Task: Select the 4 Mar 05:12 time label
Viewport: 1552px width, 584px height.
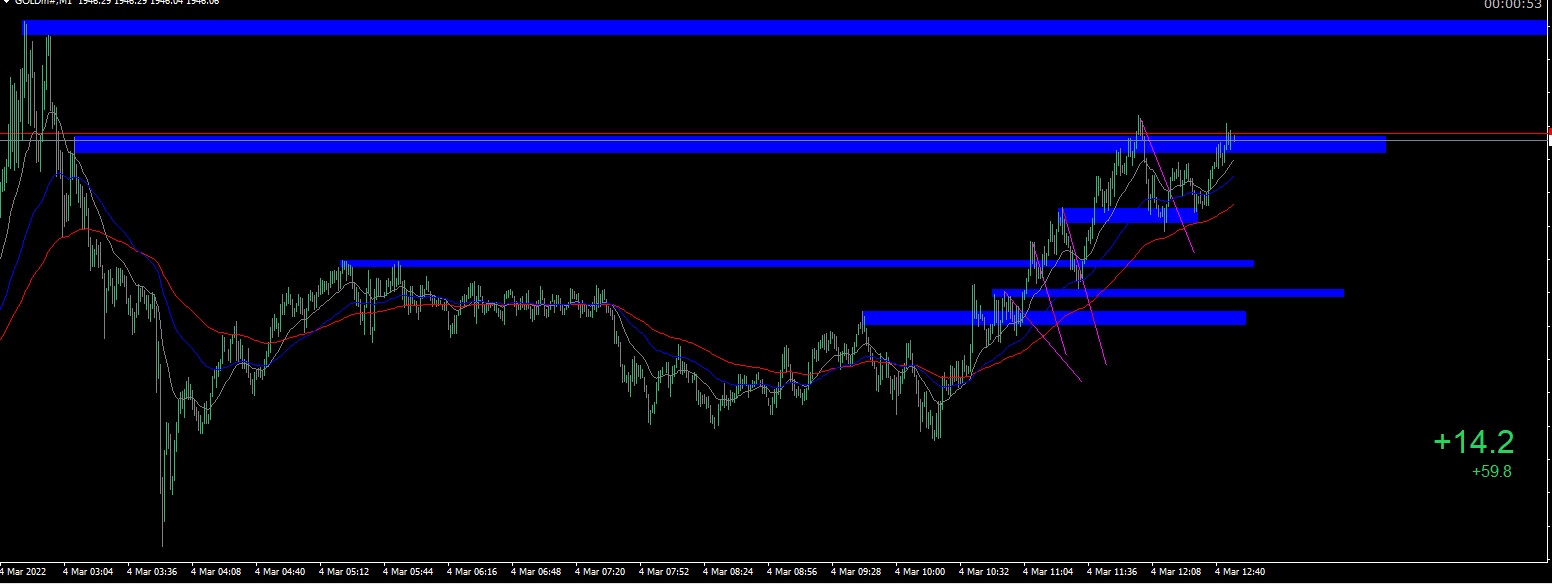Action: (344, 572)
